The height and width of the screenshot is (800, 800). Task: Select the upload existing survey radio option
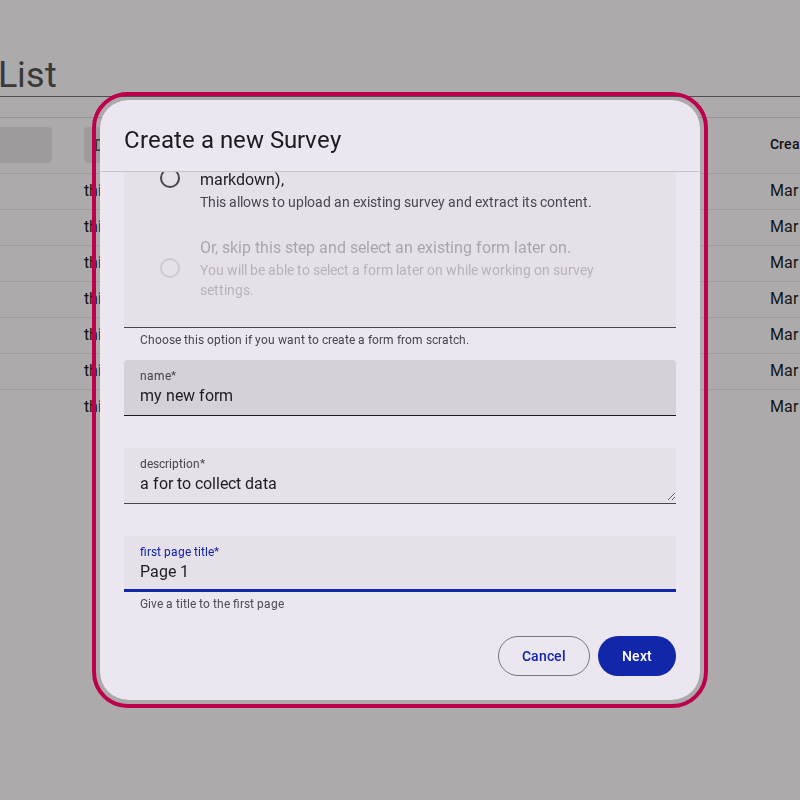coord(170,179)
